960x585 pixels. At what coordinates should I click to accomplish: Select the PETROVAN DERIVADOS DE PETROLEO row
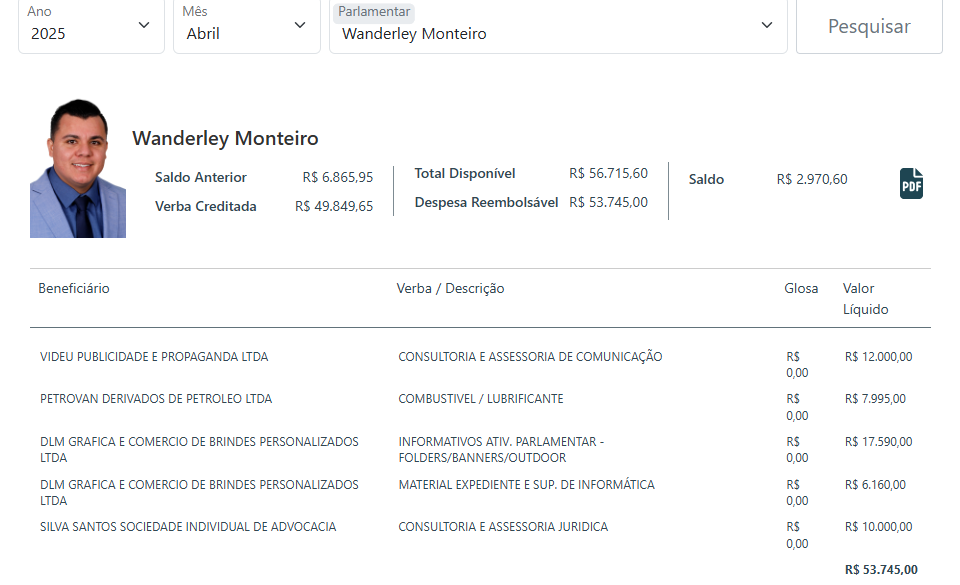click(x=156, y=399)
